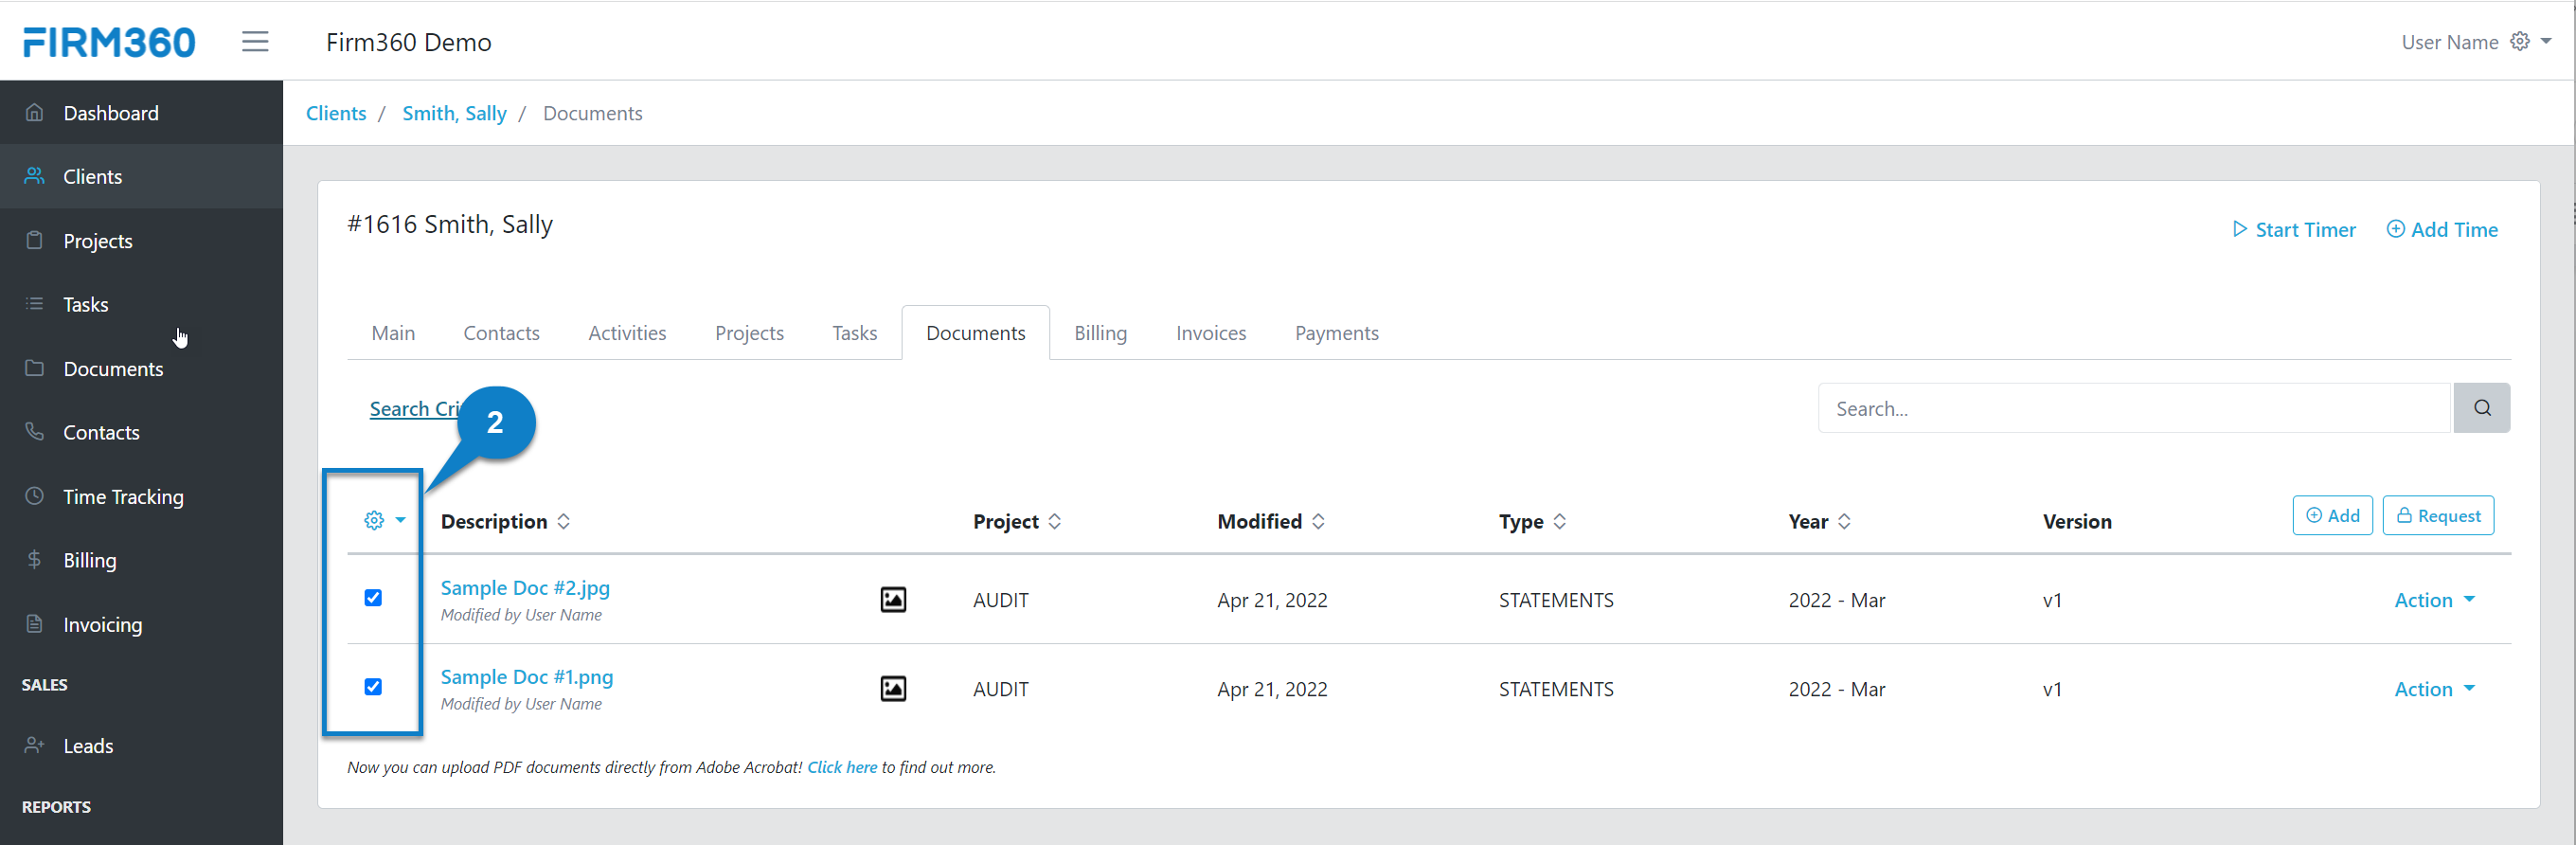Click the Version column header
The width and height of the screenshot is (2576, 845).
(2077, 521)
